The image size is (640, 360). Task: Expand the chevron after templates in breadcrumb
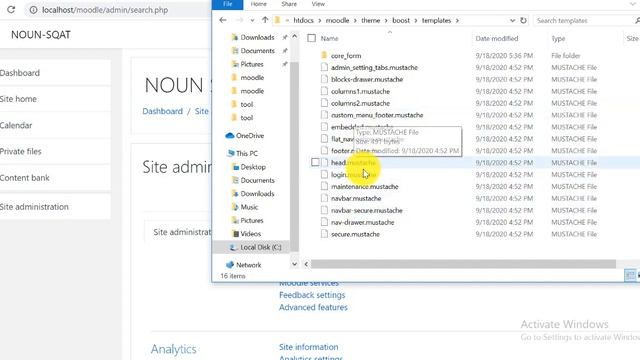point(457,20)
